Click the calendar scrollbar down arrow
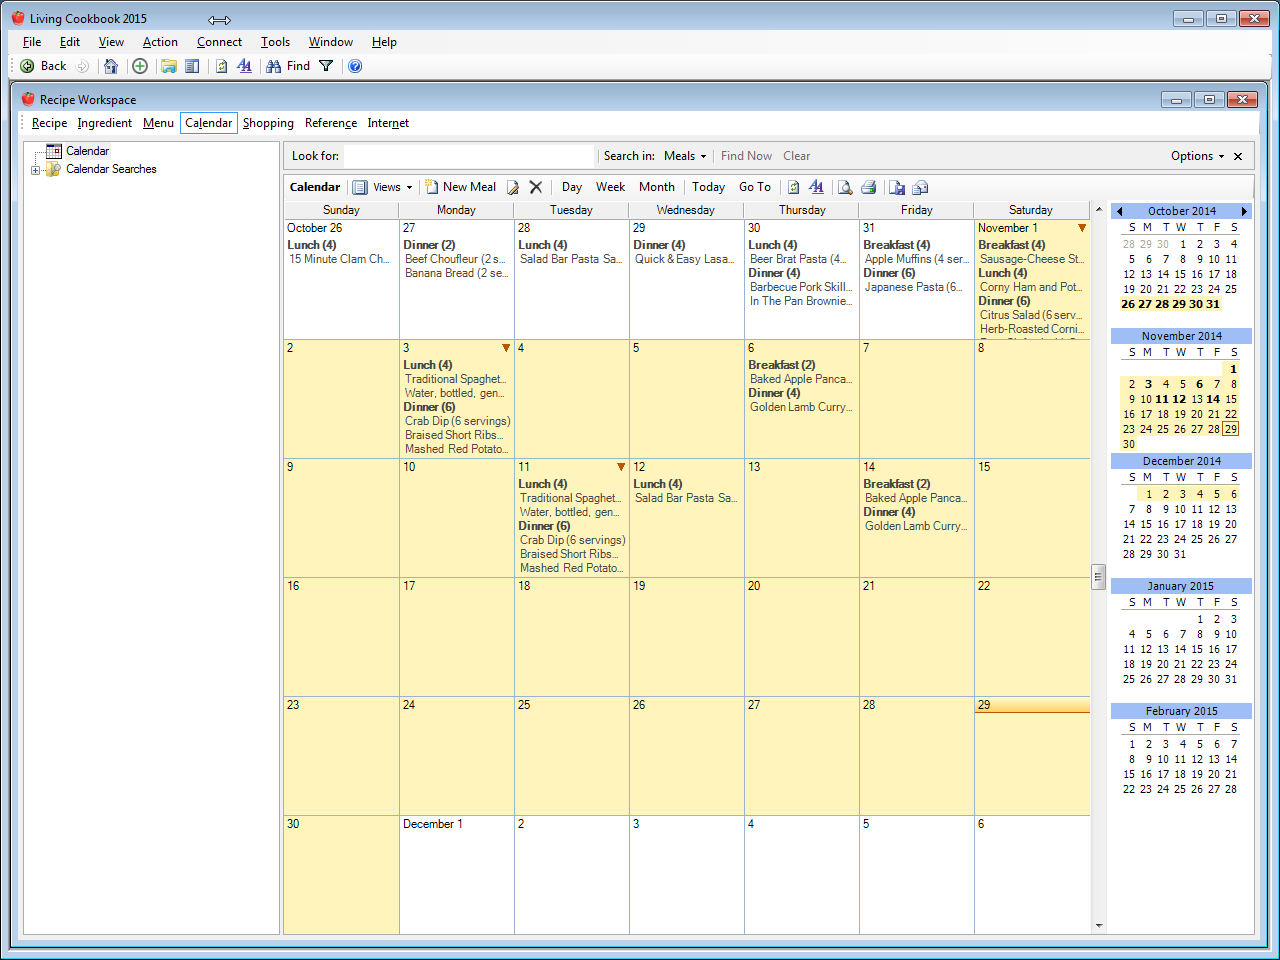Image resolution: width=1280 pixels, height=960 pixels. pyautogui.click(x=1099, y=926)
